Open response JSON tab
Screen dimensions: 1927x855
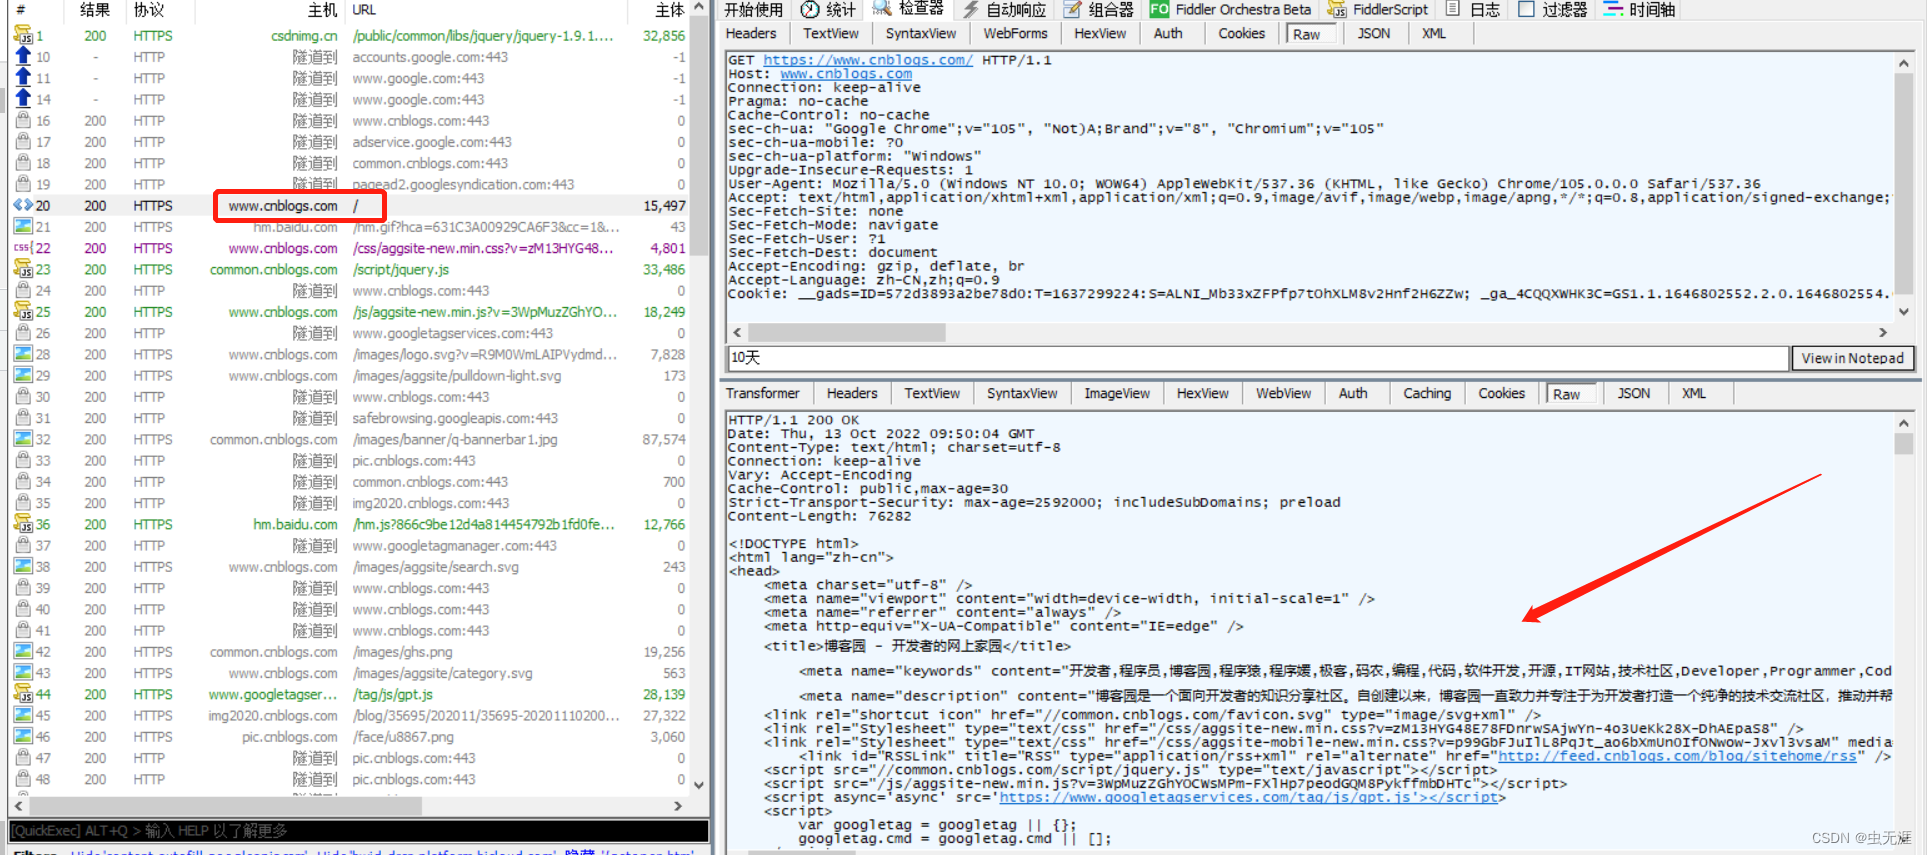tap(1634, 394)
